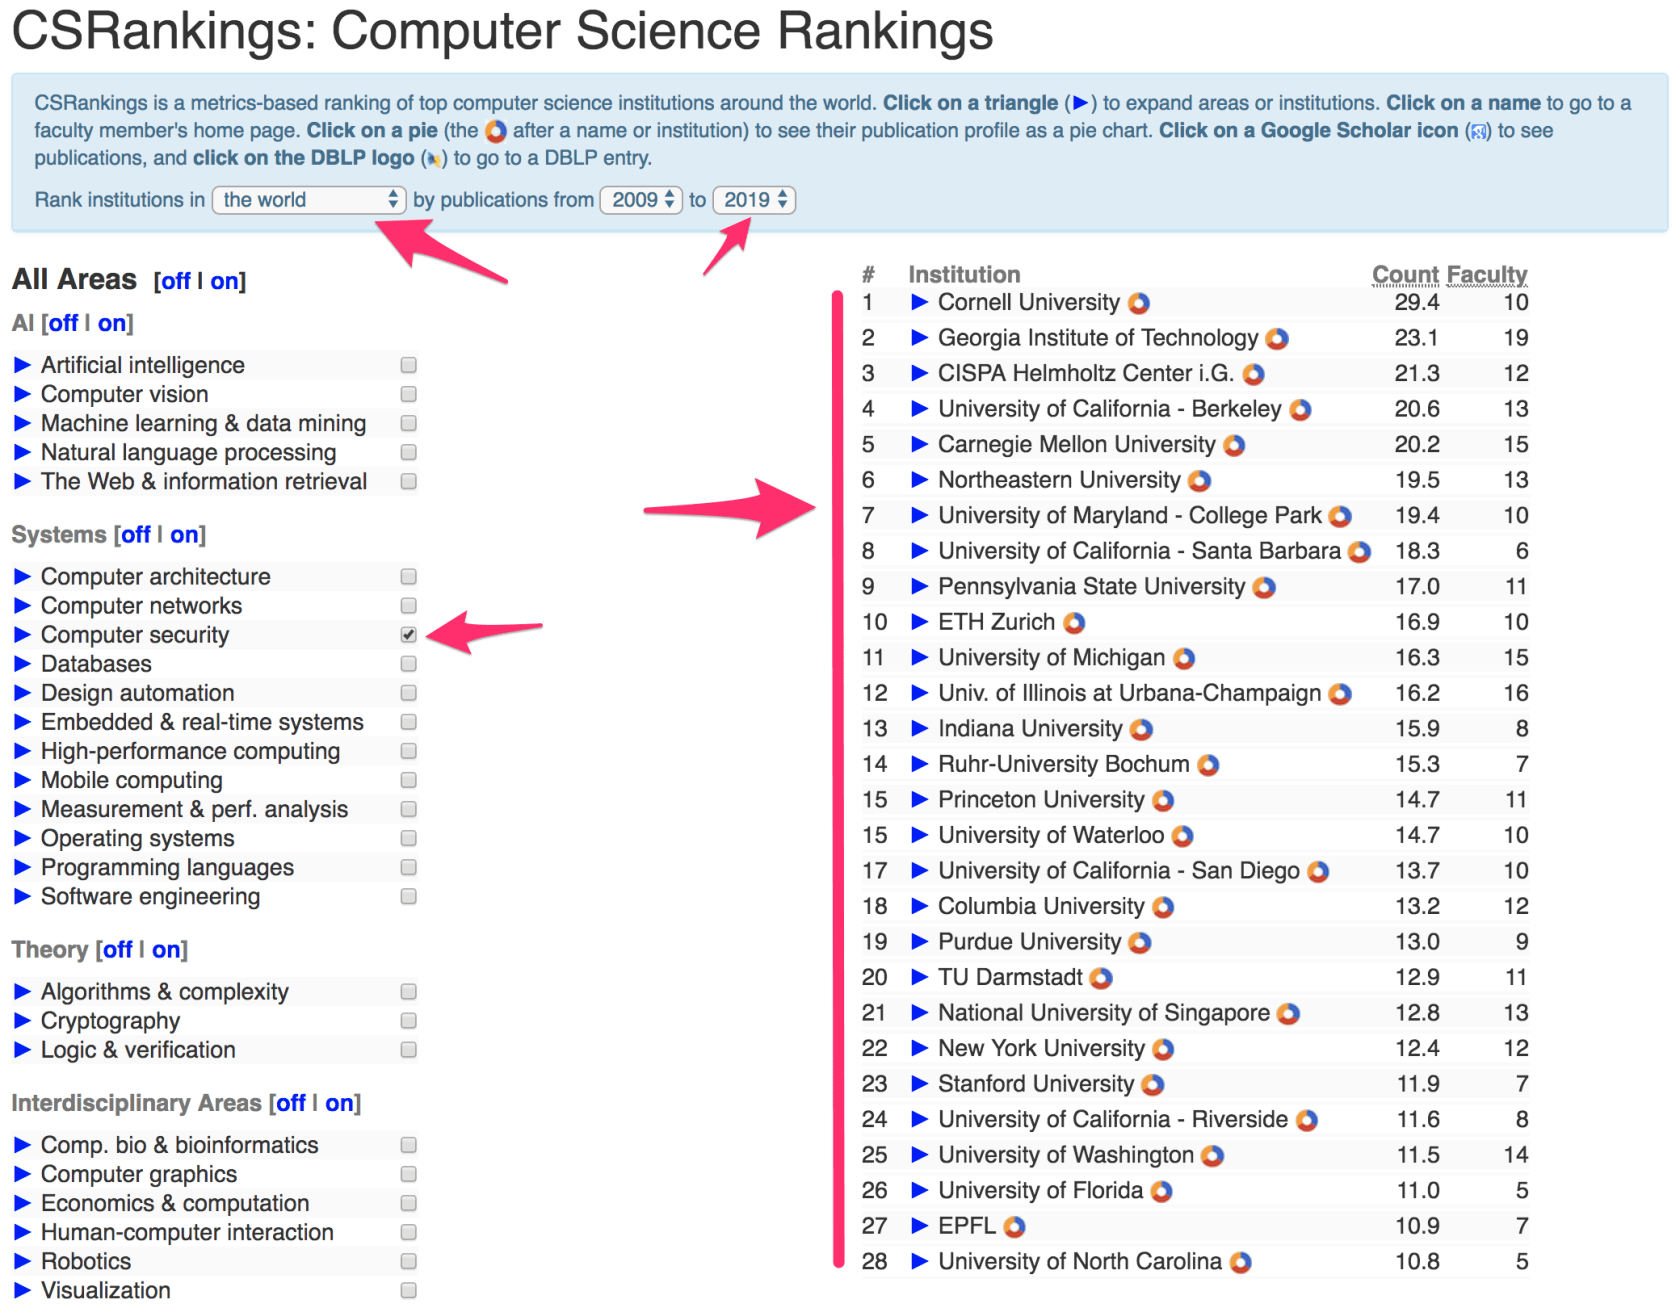Click the Institution column header
1680x1308 pixels.
964,274
